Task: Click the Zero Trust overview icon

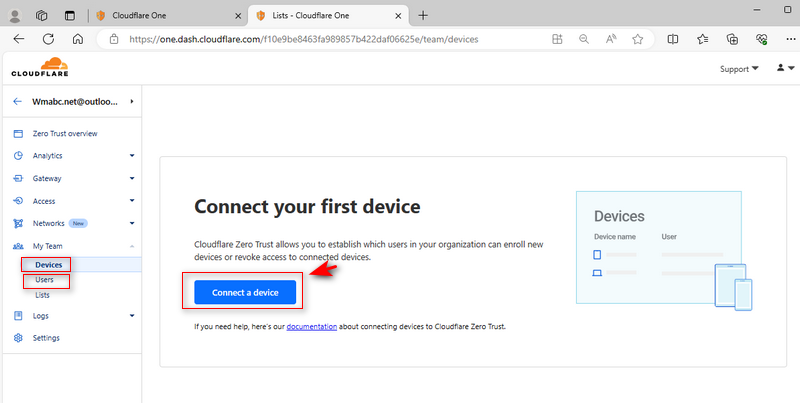Action: (18, 134)
